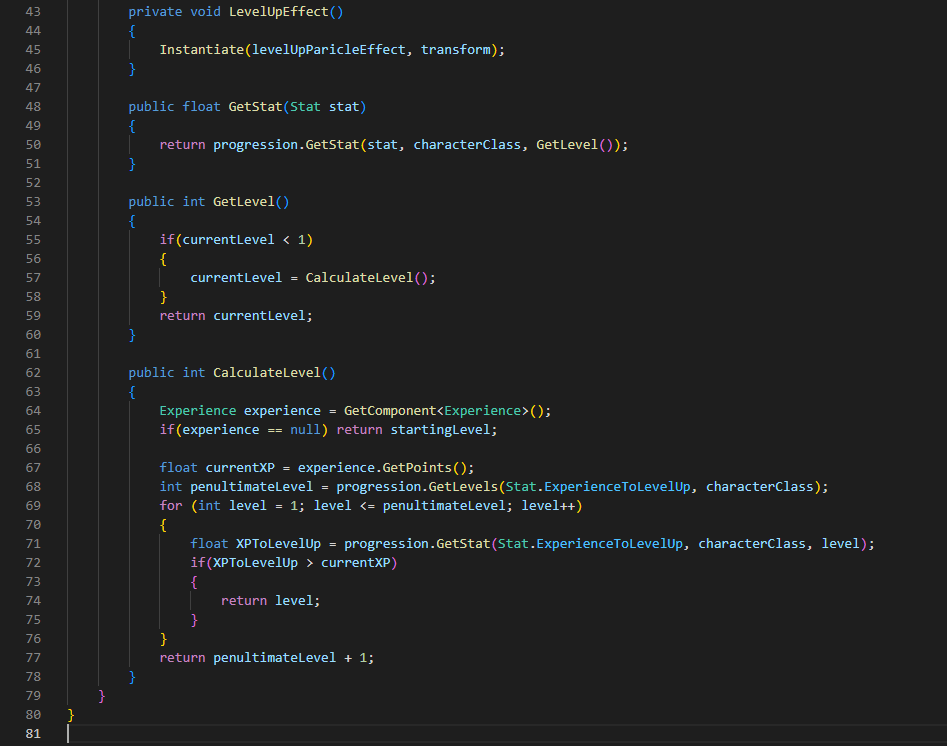The height and width of the screenshot is (746, 947).
Task: Click the GetStat method declaration name
Action: (x=255, y=106)
